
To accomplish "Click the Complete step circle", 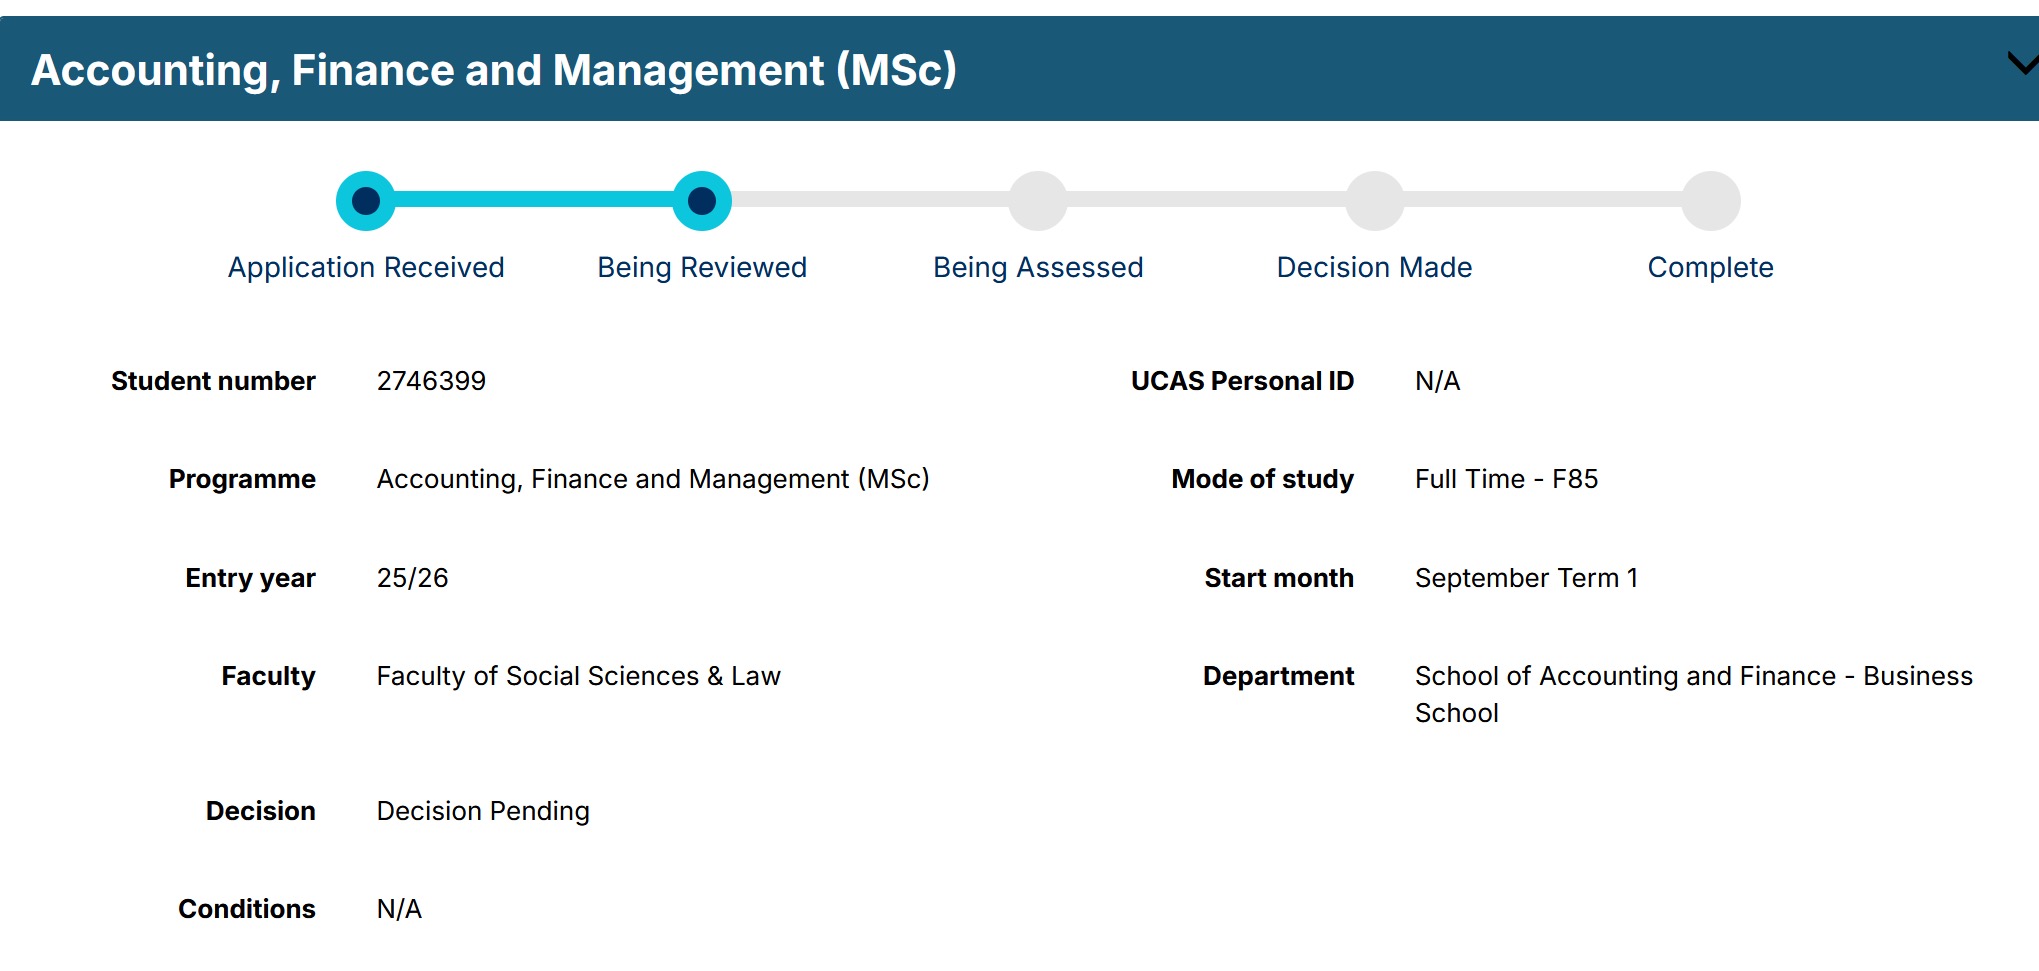I will (x=1710, y=201).
